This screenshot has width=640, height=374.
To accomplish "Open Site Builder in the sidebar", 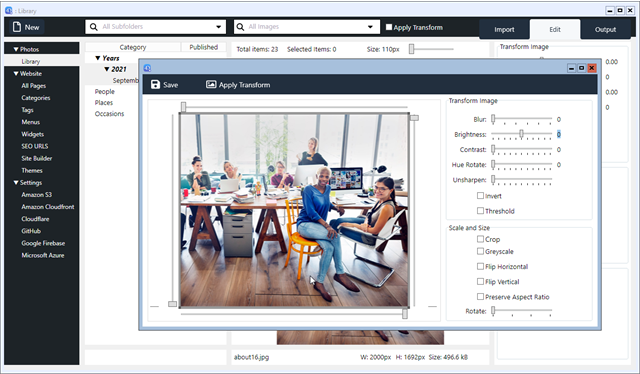I will pyautogui.click(x=37, y=158).
